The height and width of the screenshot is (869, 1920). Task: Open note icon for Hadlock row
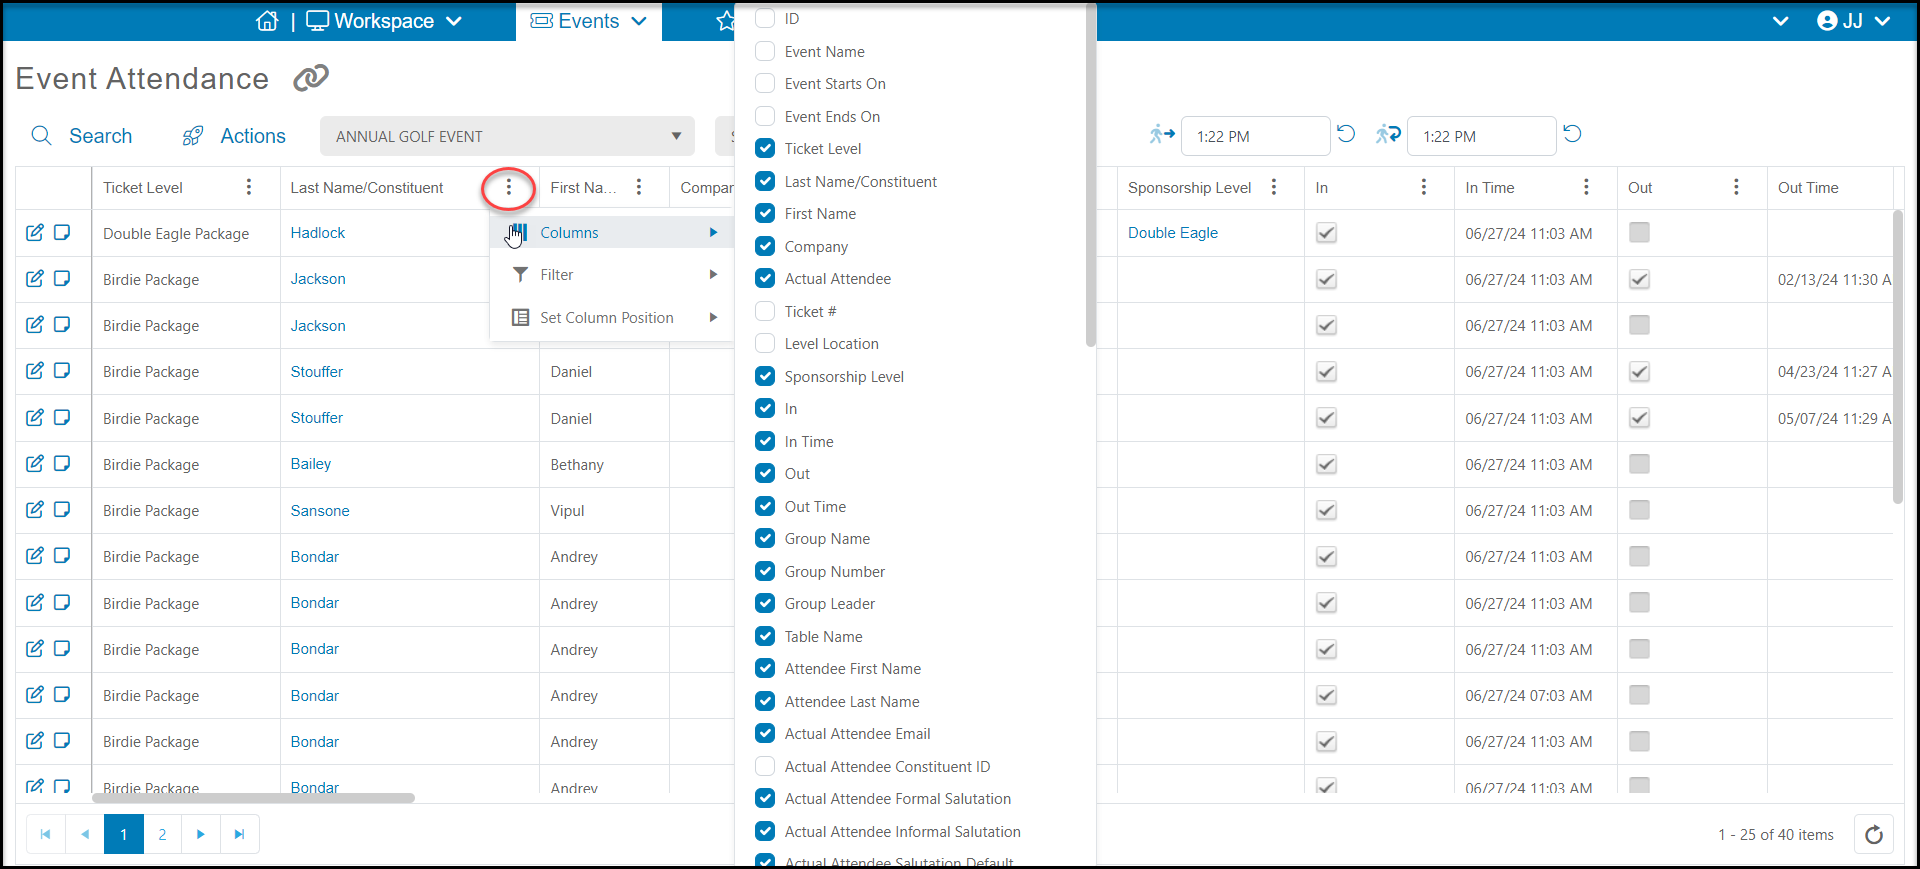pos(62,232)
